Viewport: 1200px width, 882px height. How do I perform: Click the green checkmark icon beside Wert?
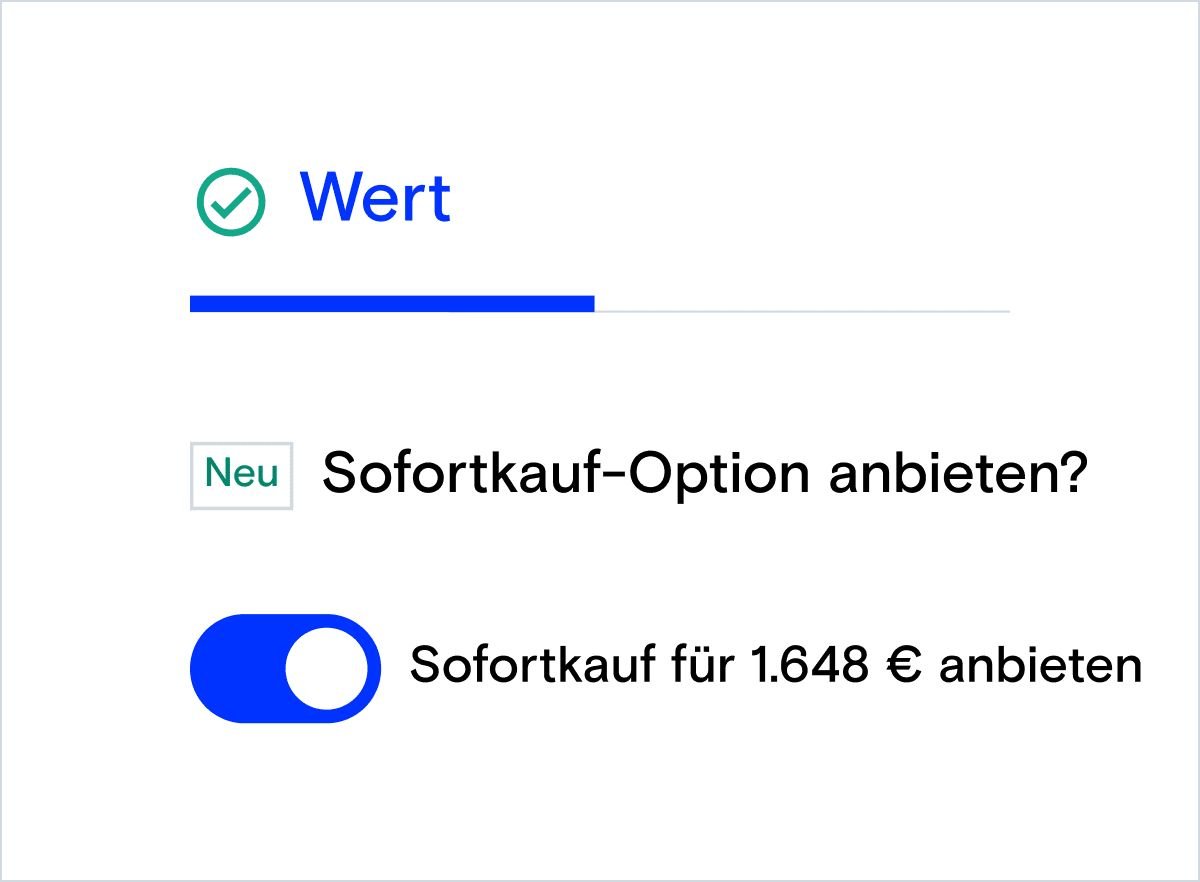(x=231, y=201)
